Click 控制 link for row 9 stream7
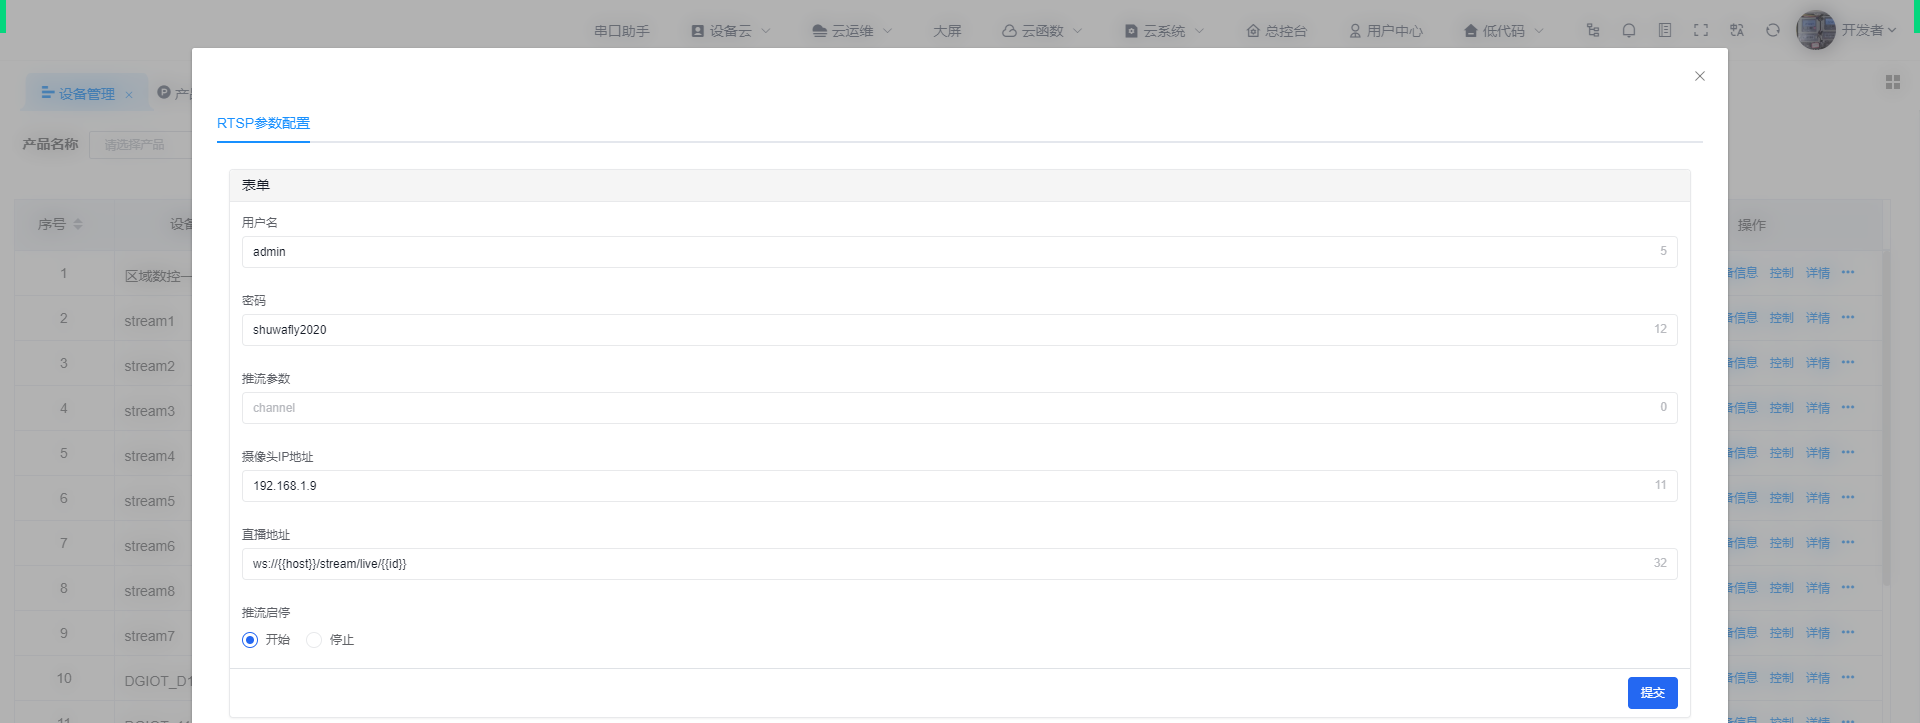Image resolution: width=1920 pixels, height=723 pixels. (x=1782, y=633)
